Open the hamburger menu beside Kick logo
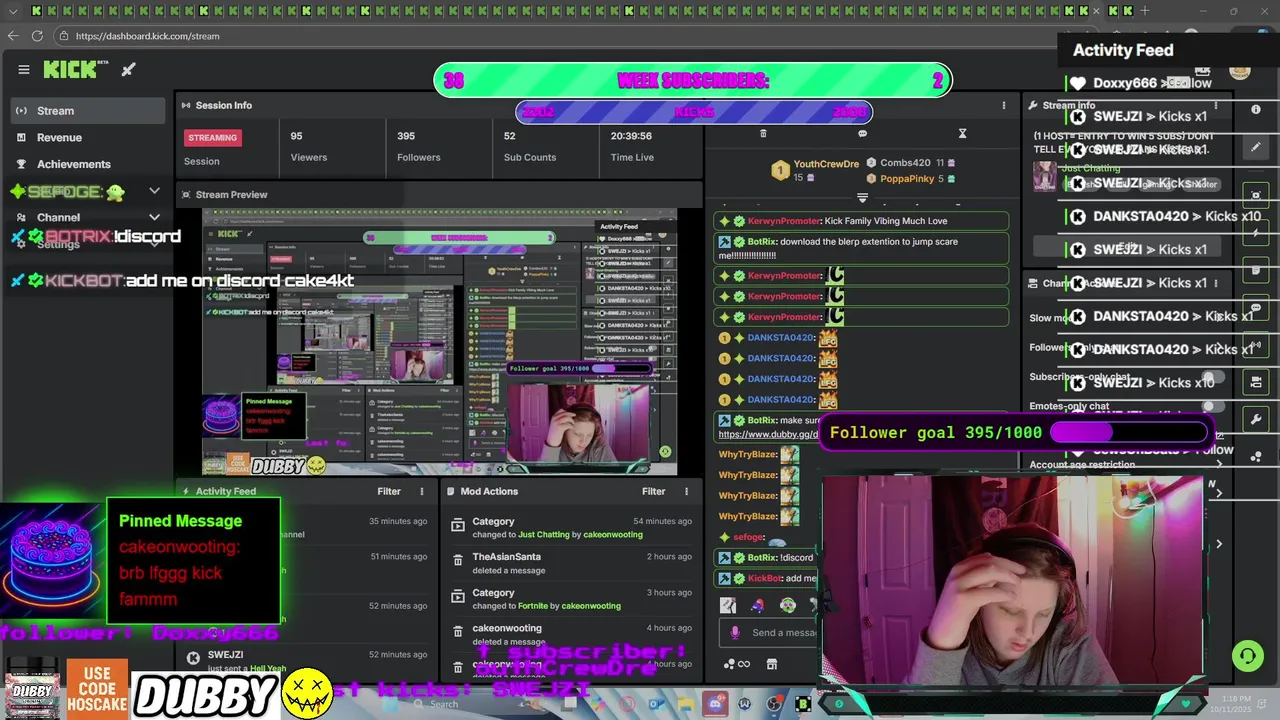1280x720 pixels. (x=24, y=70)
